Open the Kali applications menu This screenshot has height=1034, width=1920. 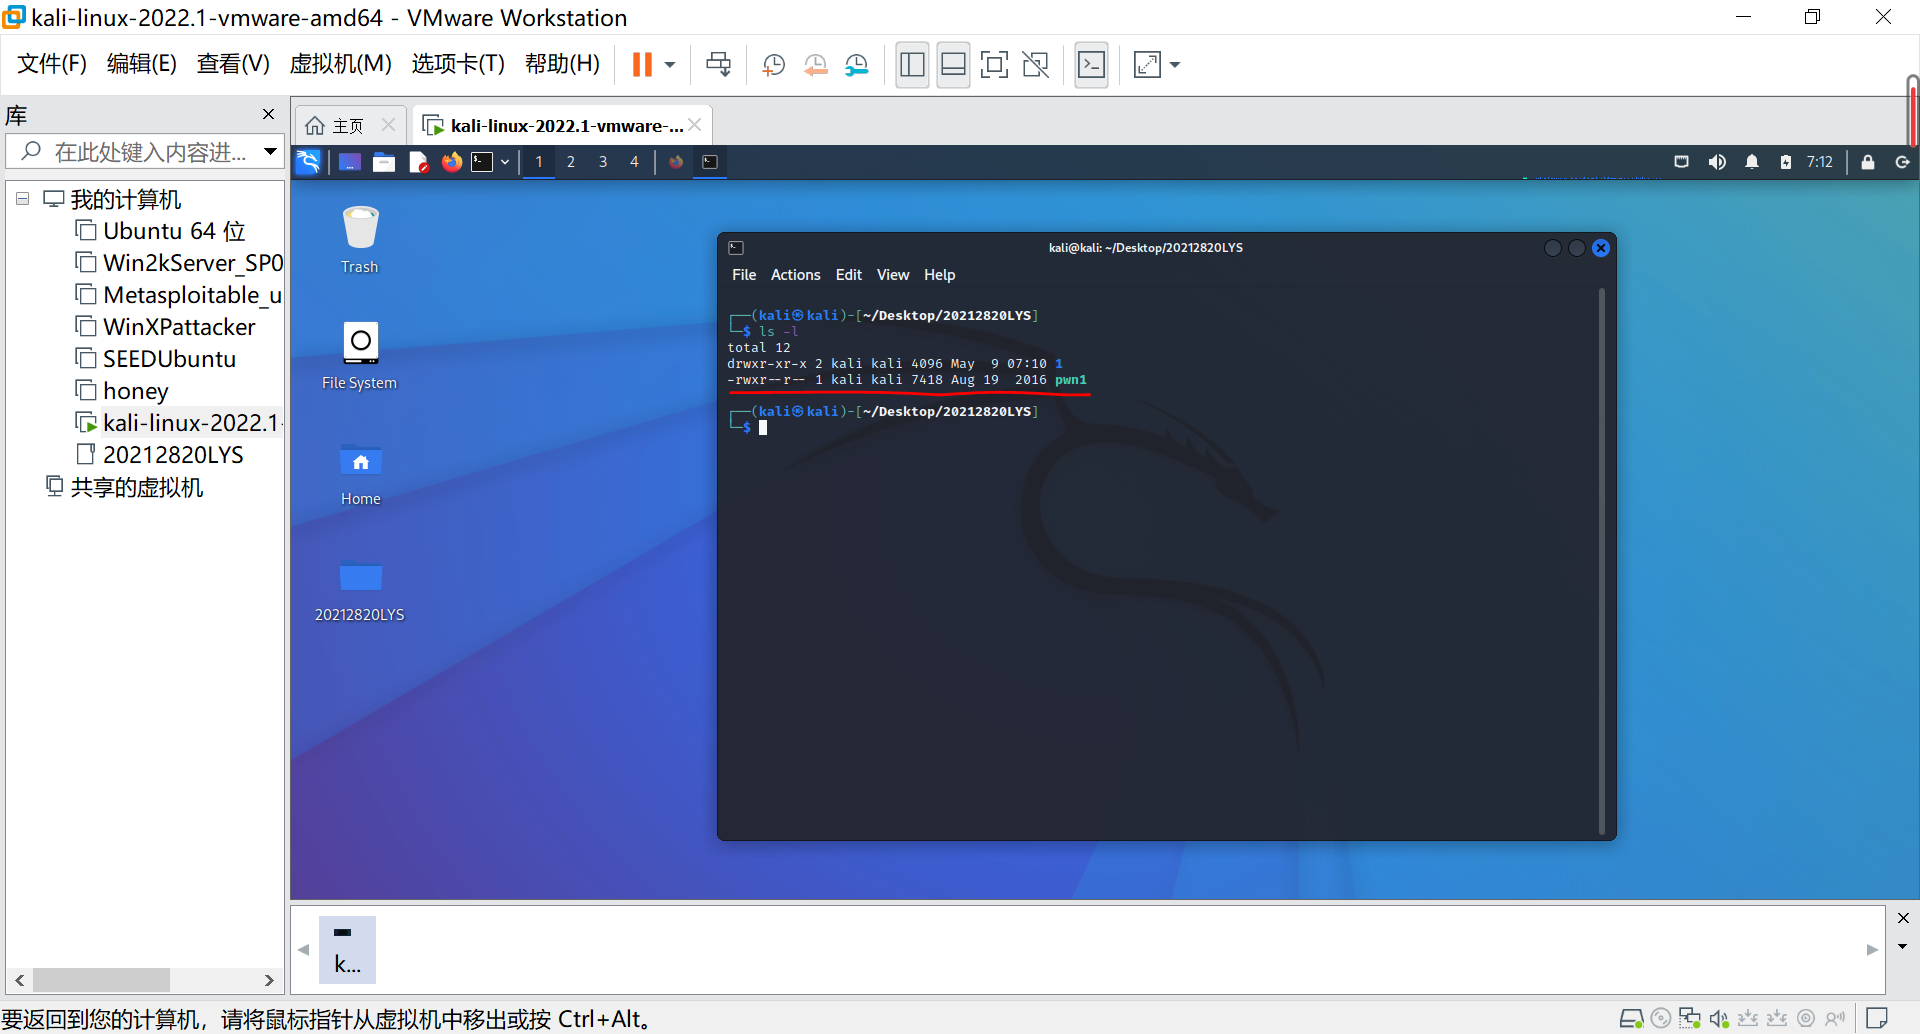coord(308,162)
